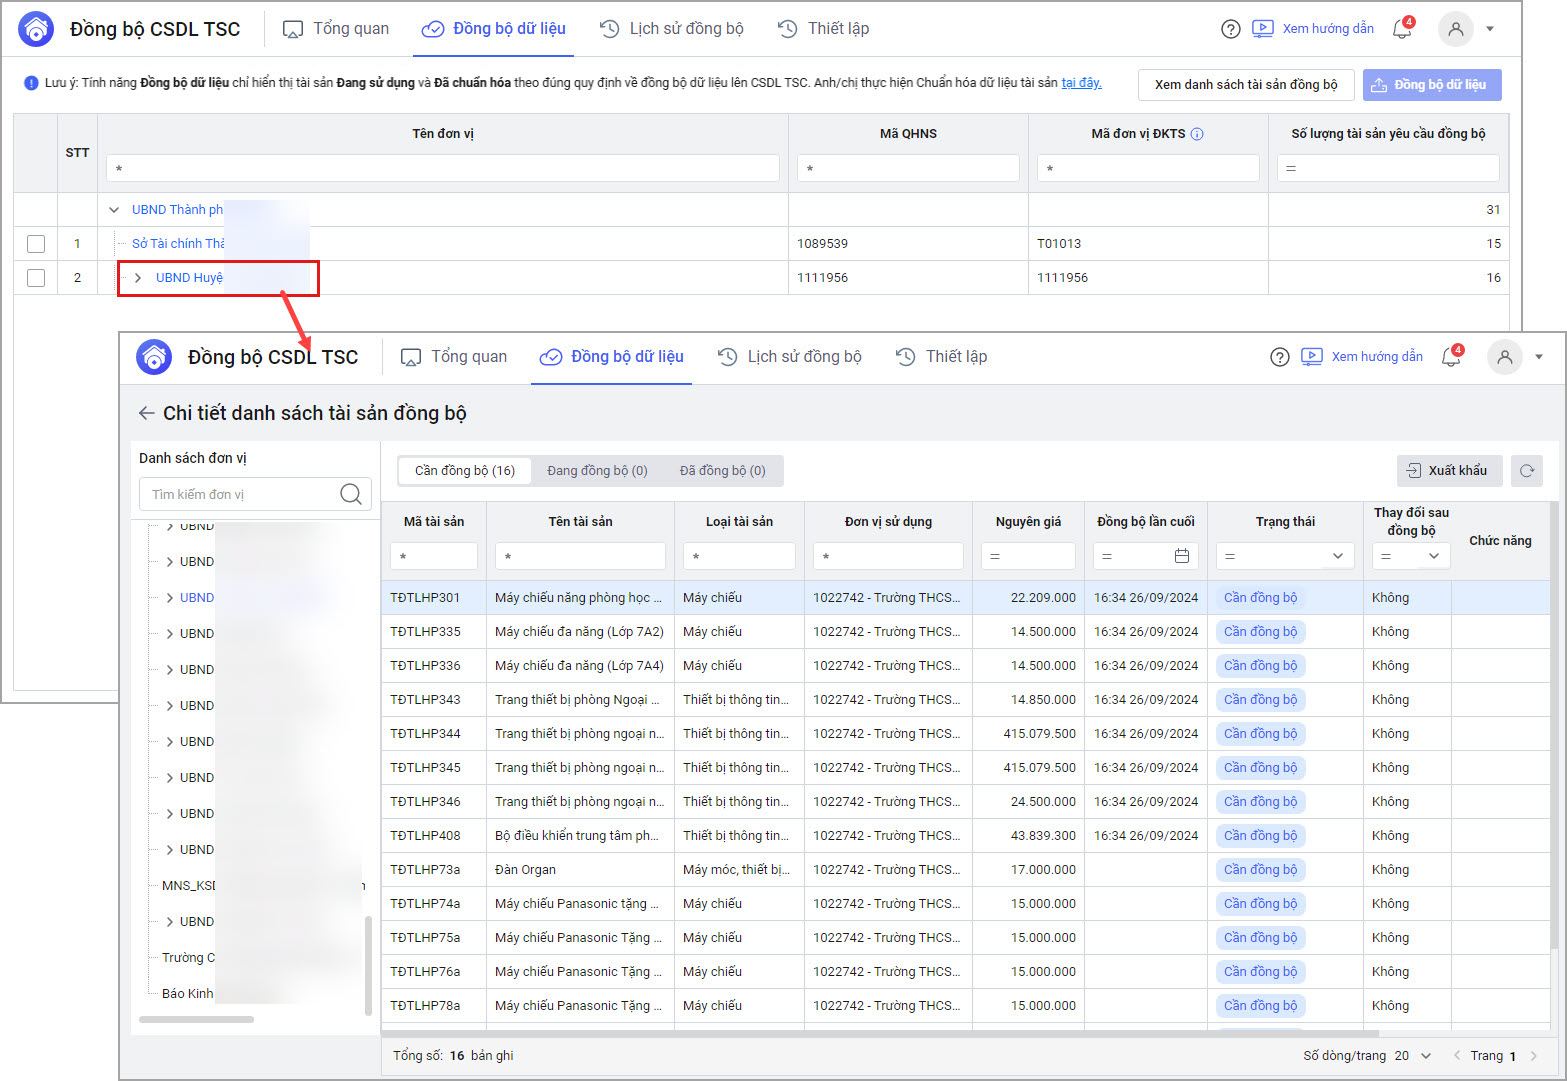Go to next page using the right arrow
1567x1081 pixels.
click(1534, 1056)
